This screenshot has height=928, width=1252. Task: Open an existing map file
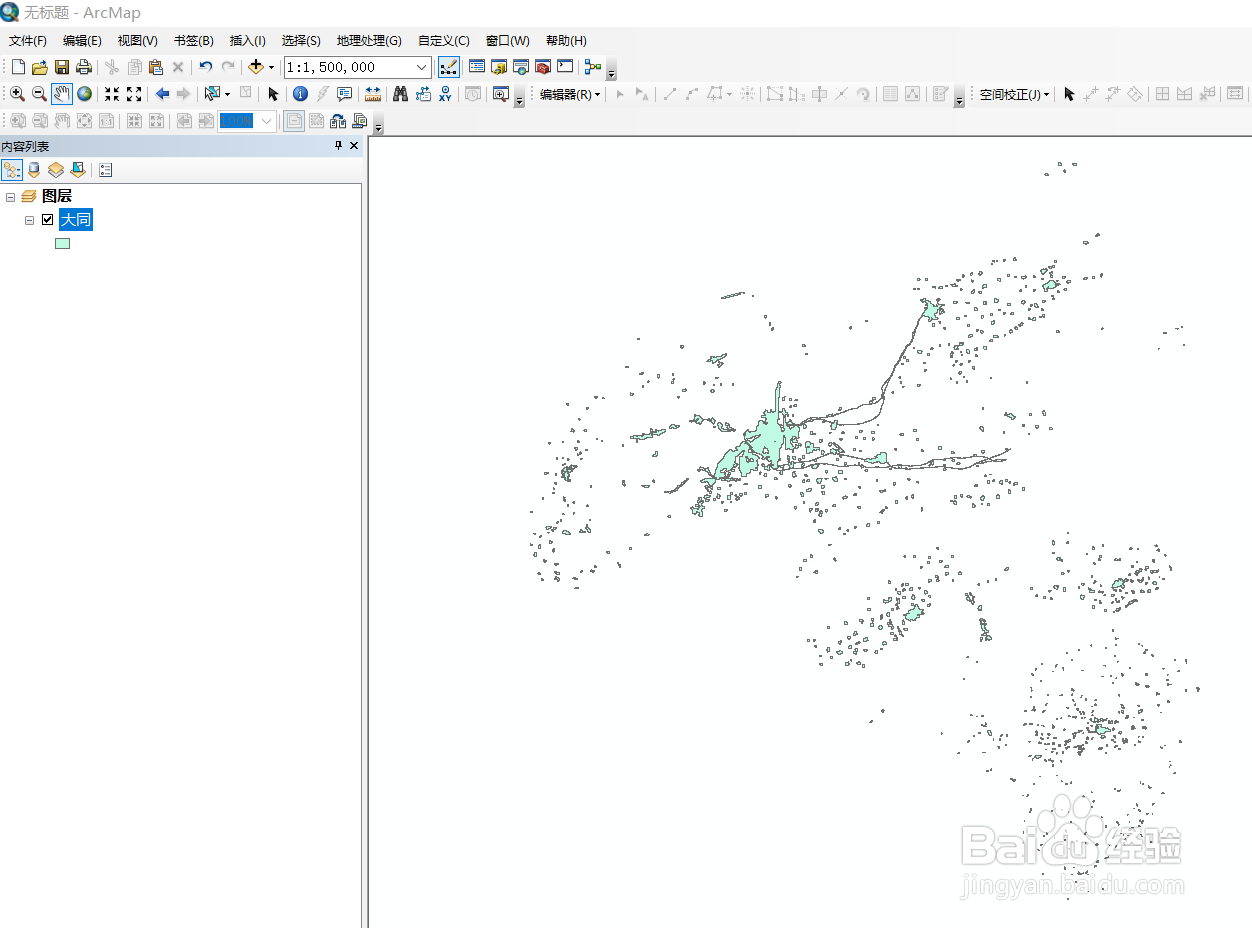pos(40,67)
